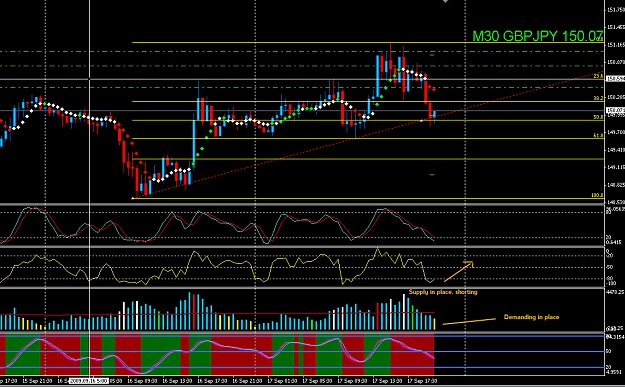The image size is (625, 387).
Task: Click the 16 Sep 21:00 time axis label
Action: point(247,381)
